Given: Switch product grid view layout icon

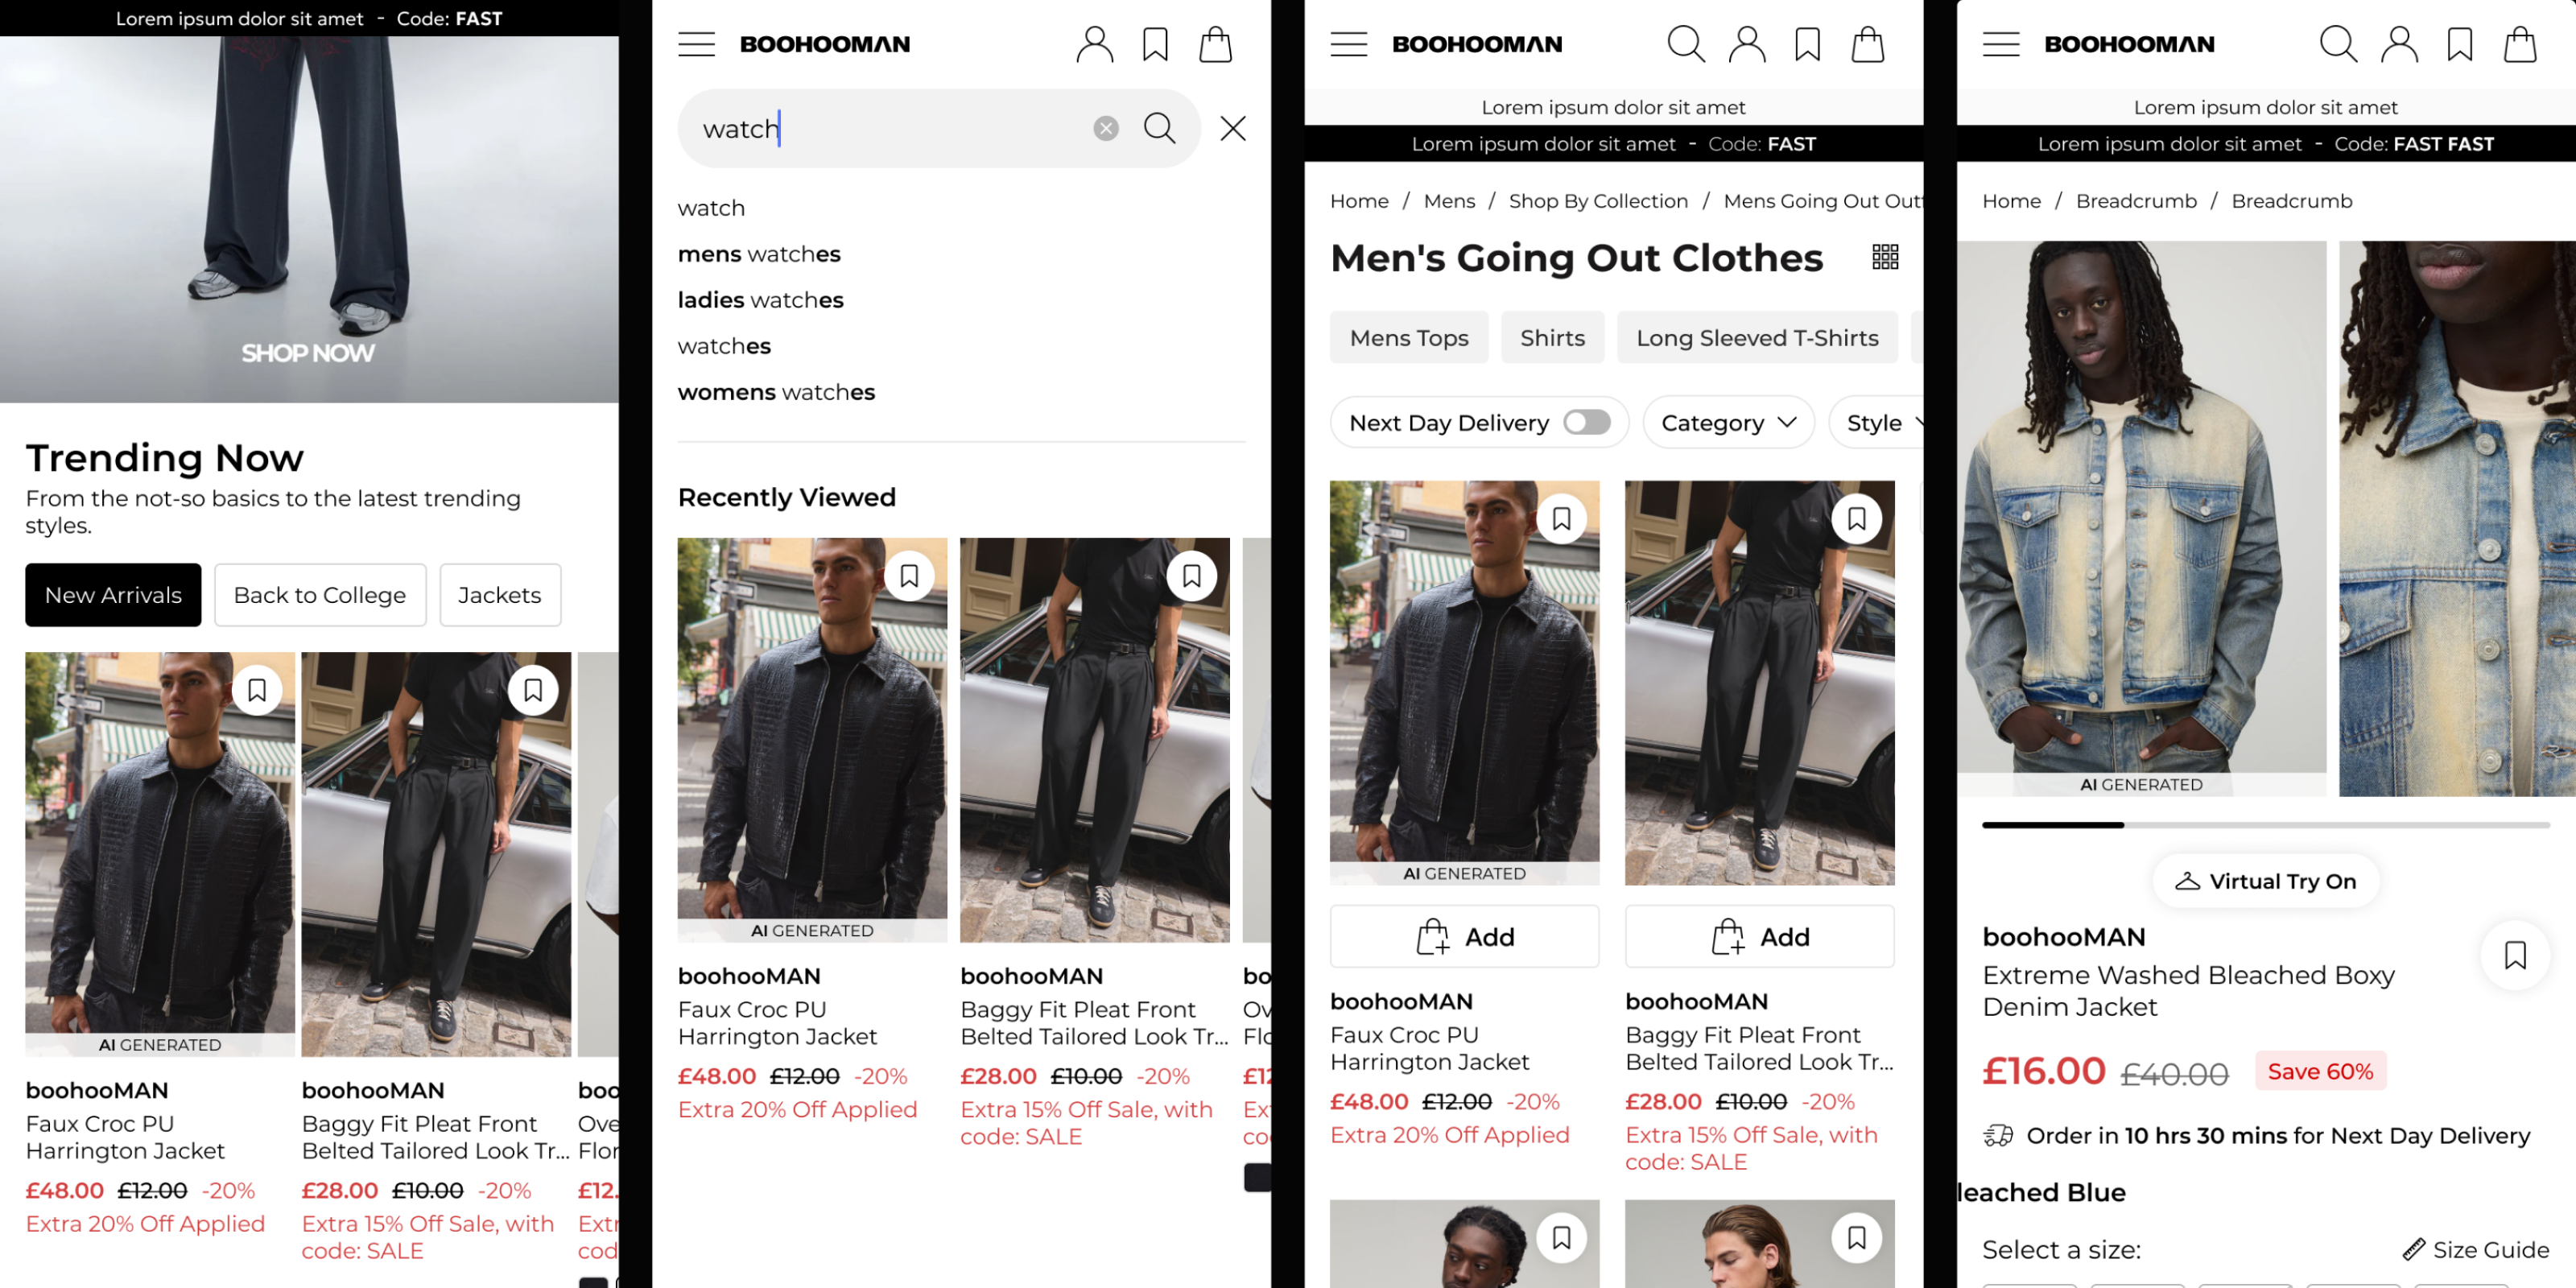Looking at the screenshot, I should [x=1885, y=257].
